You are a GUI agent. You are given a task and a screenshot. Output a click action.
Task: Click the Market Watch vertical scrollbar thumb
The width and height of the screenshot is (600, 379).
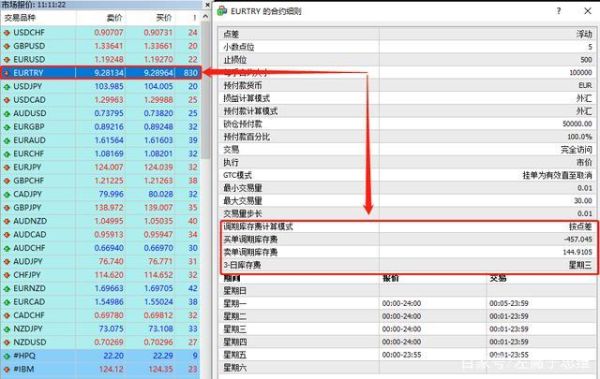[x=205, y=90]
